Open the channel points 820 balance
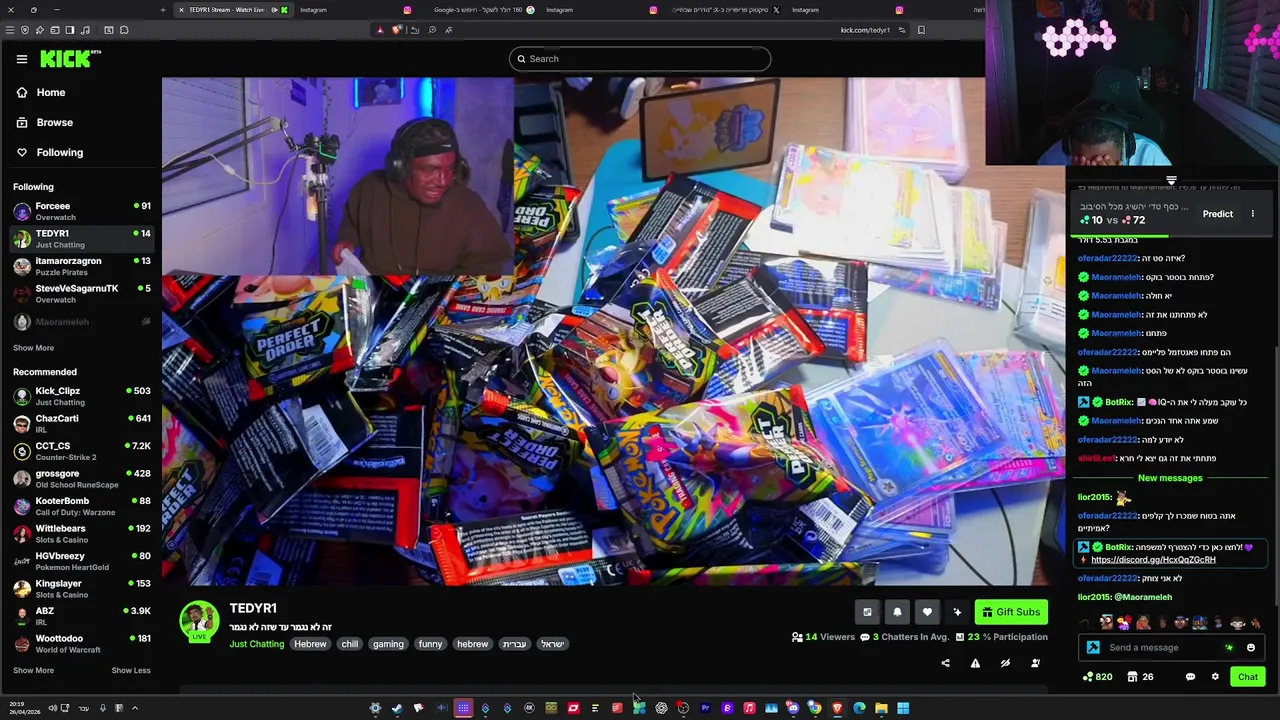Screen dimensions: 1280x720 pyautogui.click(x=1097, y=677)
